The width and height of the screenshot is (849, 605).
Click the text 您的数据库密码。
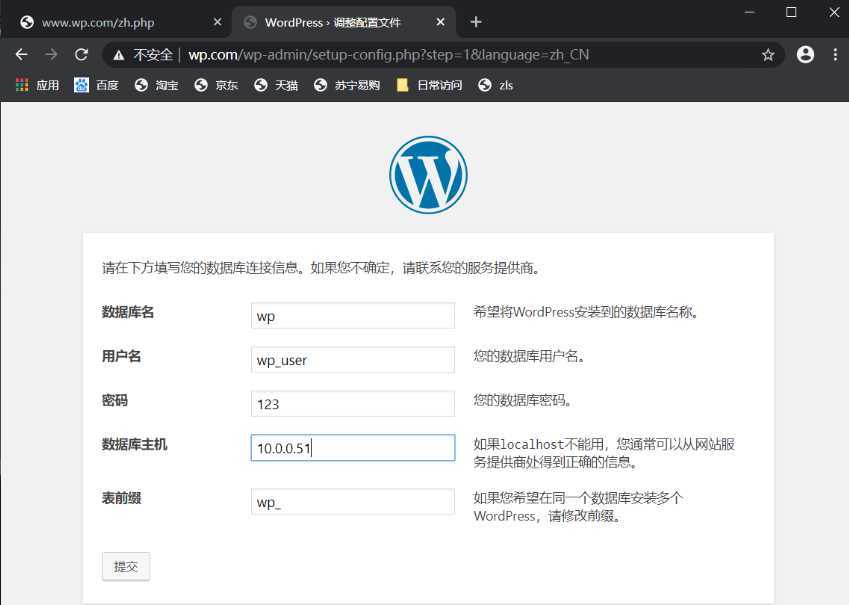pos(523,400)
